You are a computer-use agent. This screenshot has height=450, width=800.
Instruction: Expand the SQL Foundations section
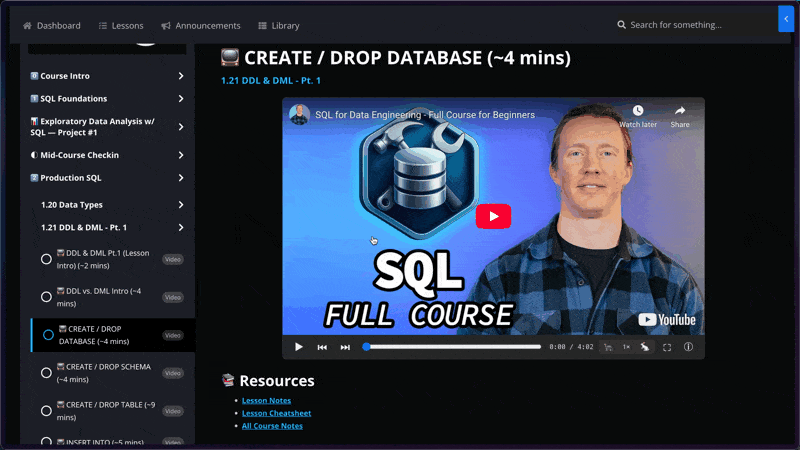(x=181, y=98)
